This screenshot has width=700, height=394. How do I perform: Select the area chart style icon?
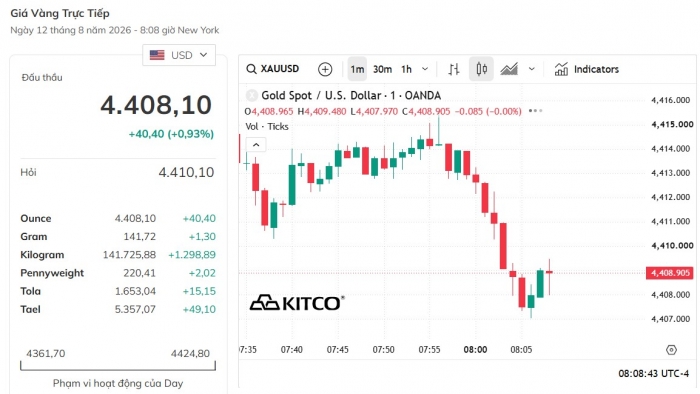tap(509, 69)
